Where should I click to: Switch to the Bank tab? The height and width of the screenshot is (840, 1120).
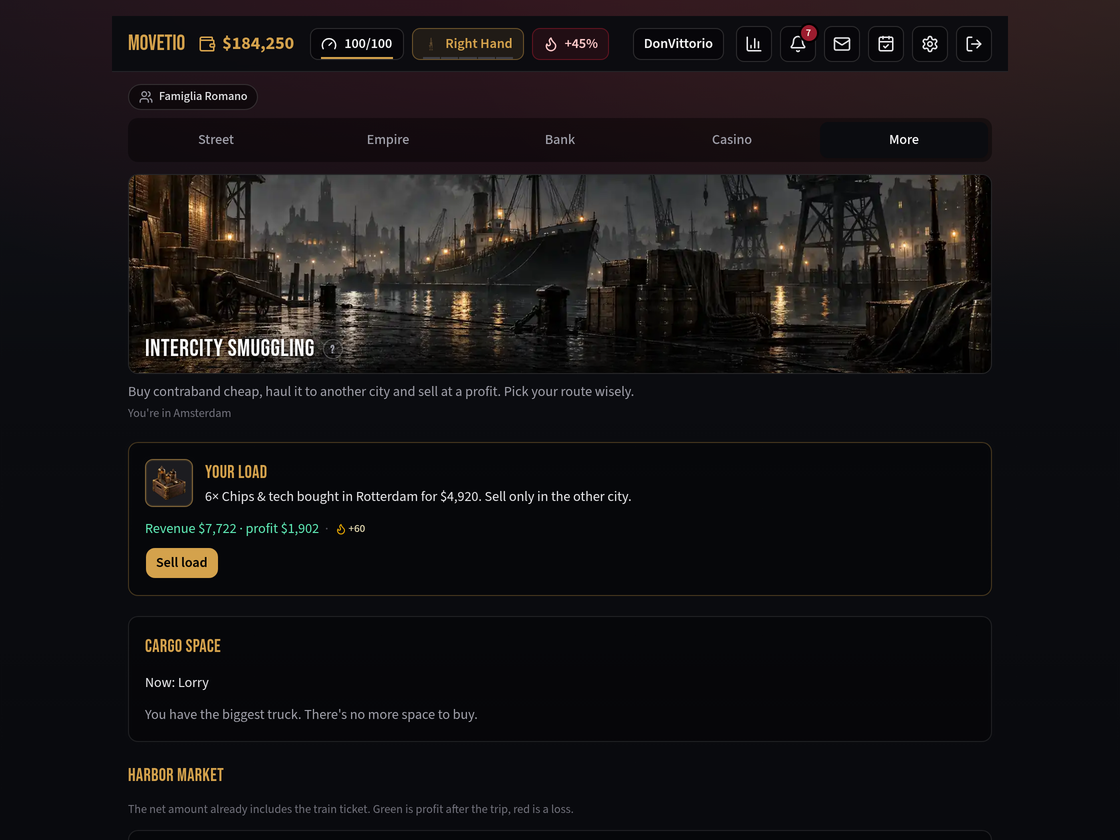coord(560,139)
